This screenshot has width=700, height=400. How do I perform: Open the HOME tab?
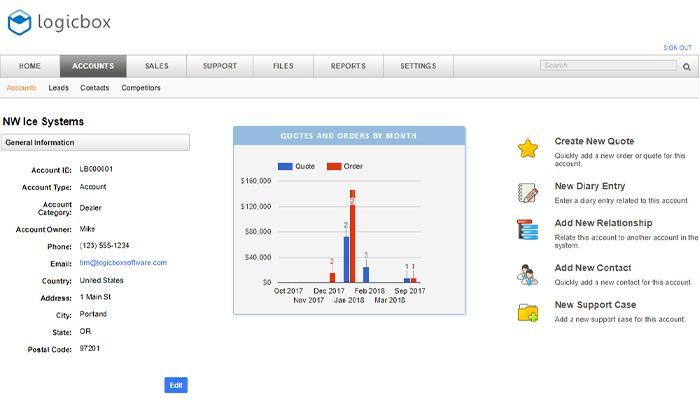pos(30,66)
